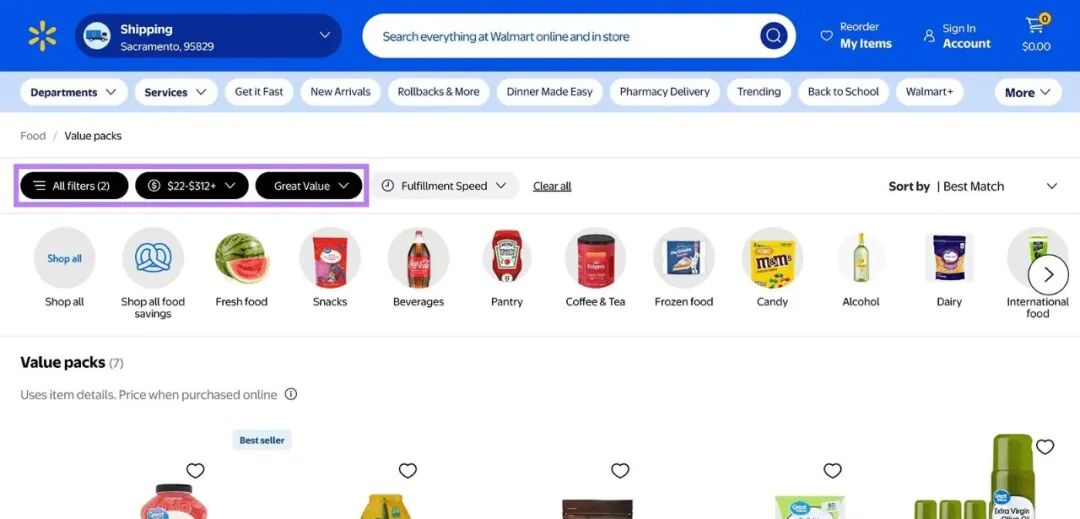Open the Sort by Best Match dropdown
Screen dimensions: 1080x519
973,186
